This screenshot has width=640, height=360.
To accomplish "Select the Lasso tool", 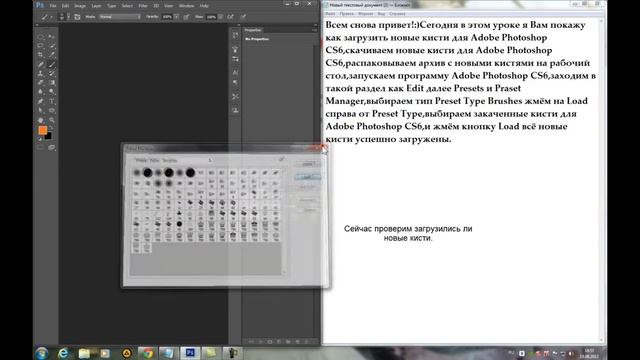I will [x=40, y=46].
